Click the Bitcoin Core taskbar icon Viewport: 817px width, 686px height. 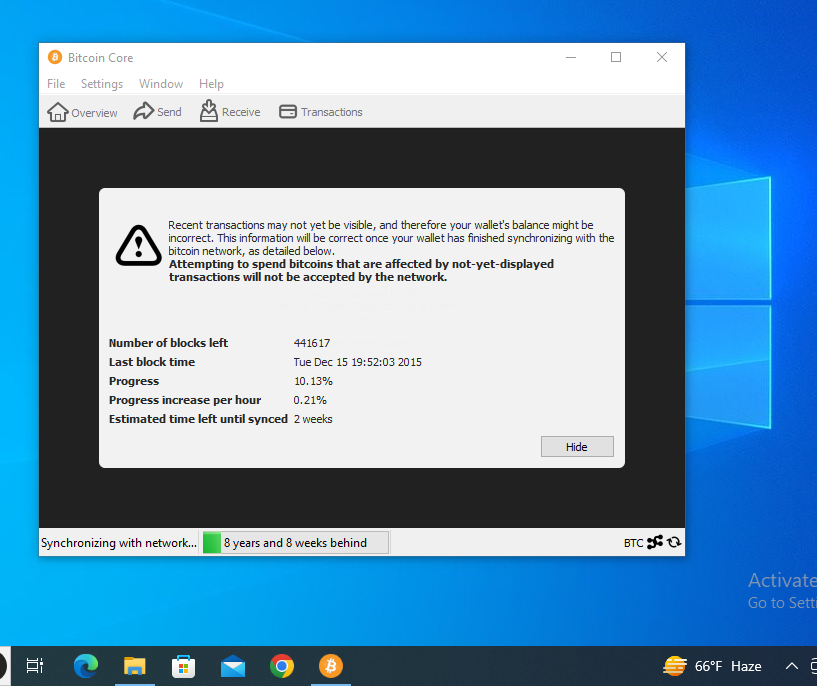331,666
